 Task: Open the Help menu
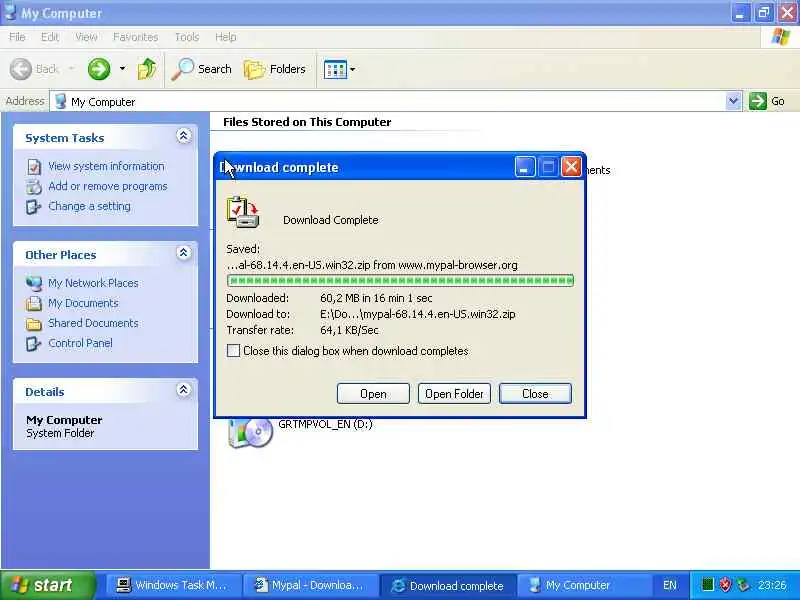click(225, 37)
